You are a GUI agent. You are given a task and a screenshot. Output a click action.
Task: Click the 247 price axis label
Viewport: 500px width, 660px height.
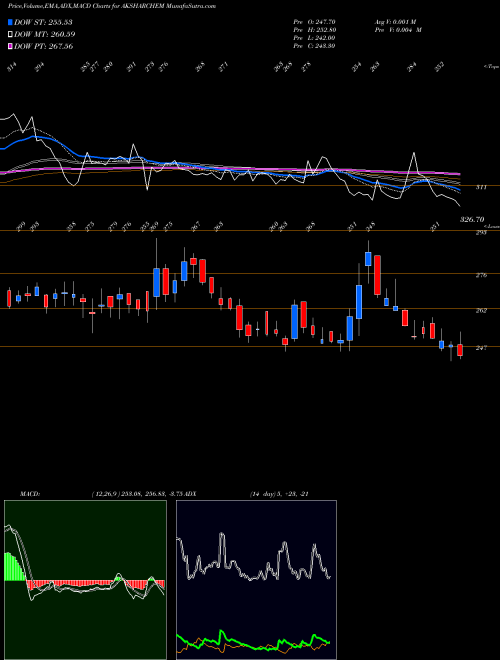coord(481,348)
